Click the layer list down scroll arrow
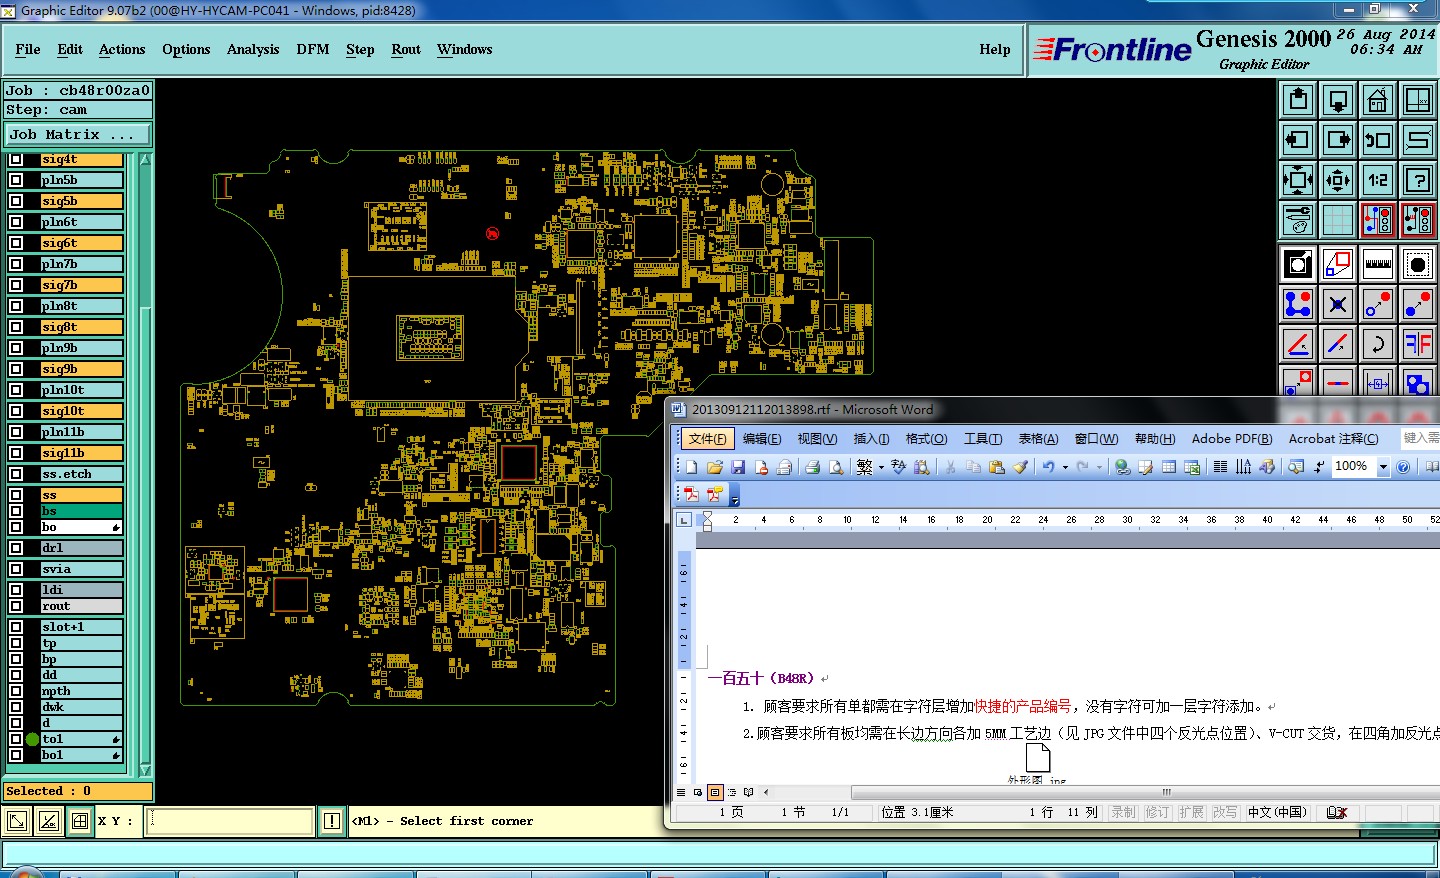Image resolution: width=1440 pixels, height=878 pixels. click(x=146, y=770)
